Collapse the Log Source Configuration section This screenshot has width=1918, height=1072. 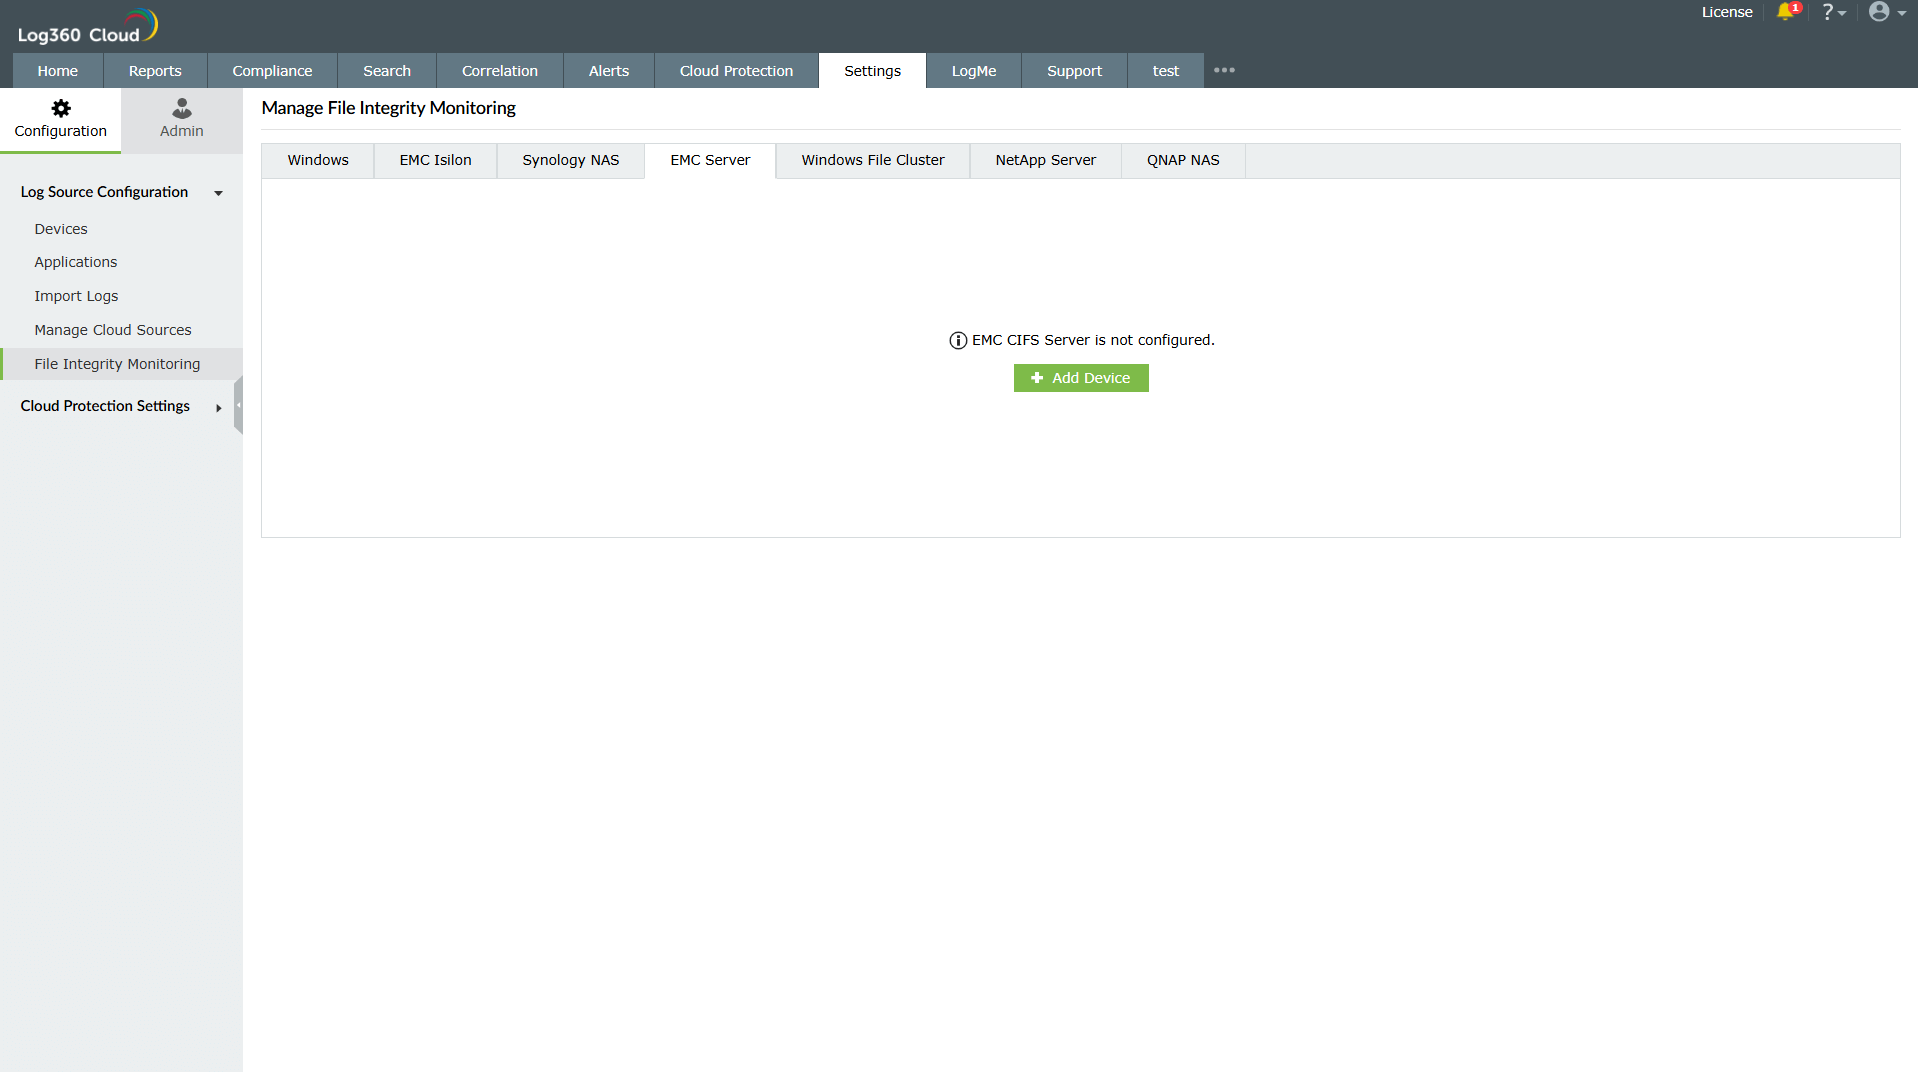coord(218,193)
